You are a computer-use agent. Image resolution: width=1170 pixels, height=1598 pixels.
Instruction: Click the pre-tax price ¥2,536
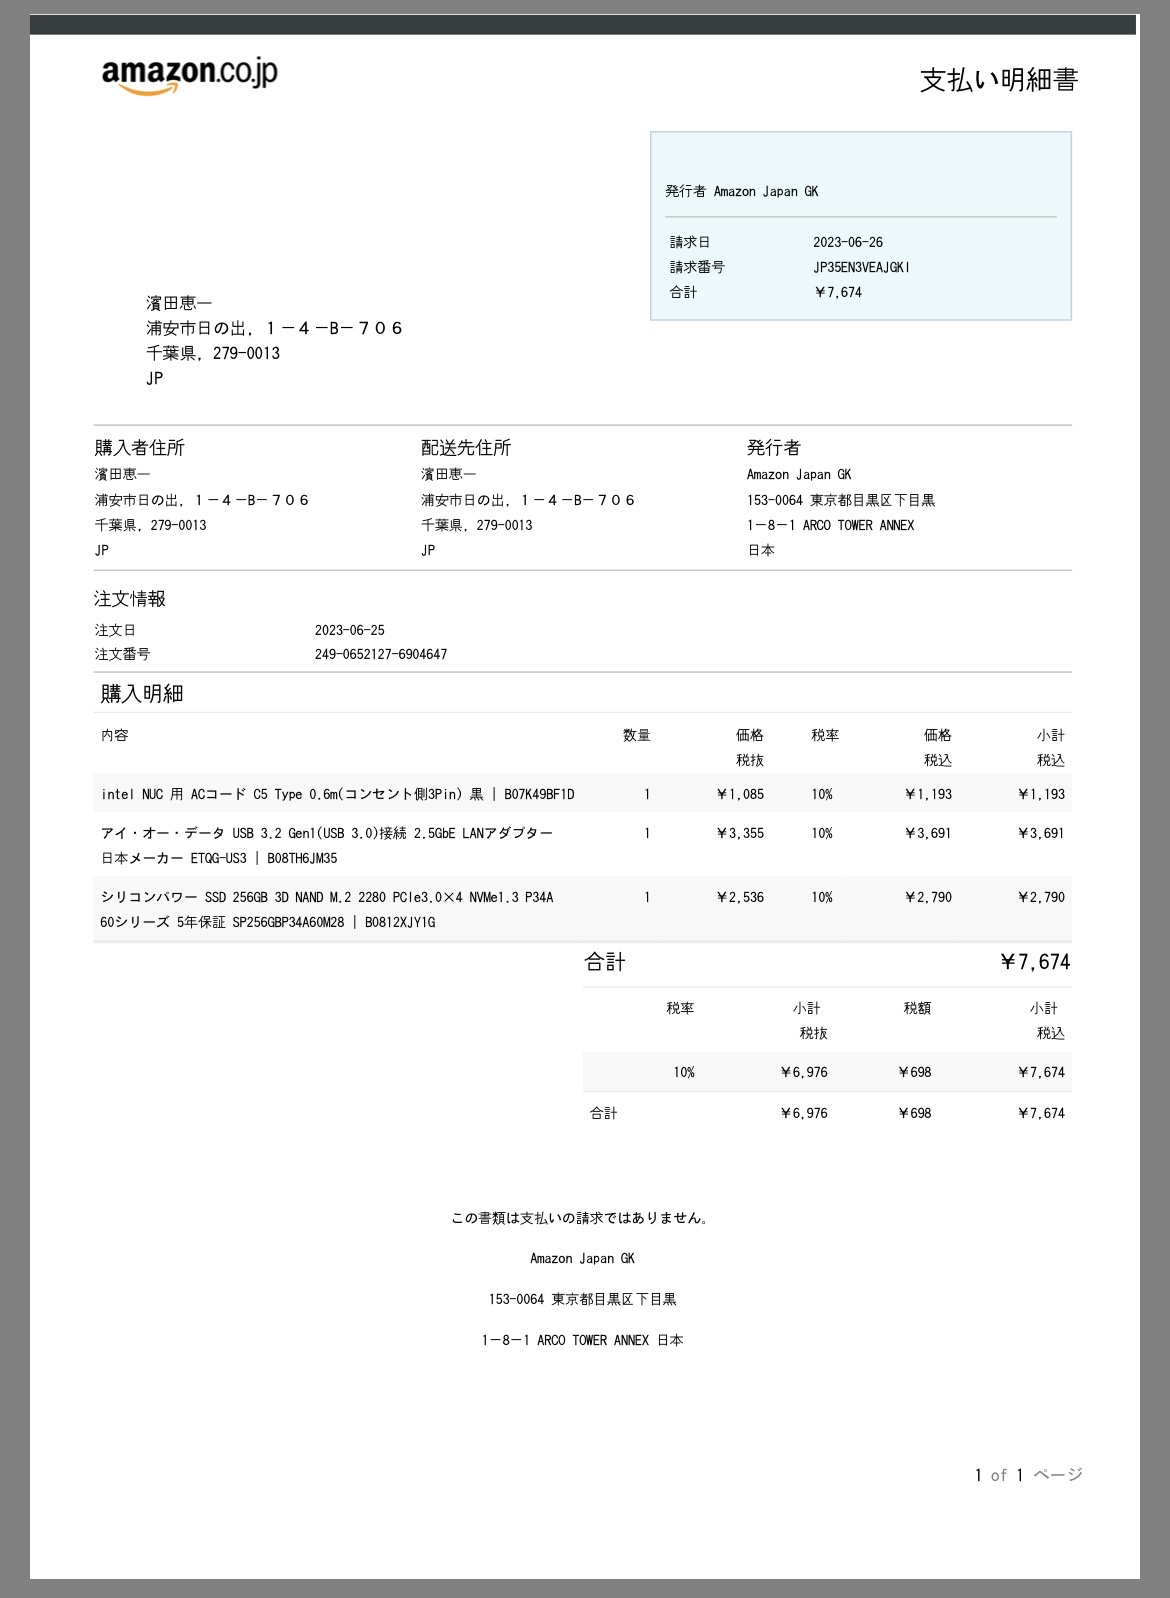point(740,897)
